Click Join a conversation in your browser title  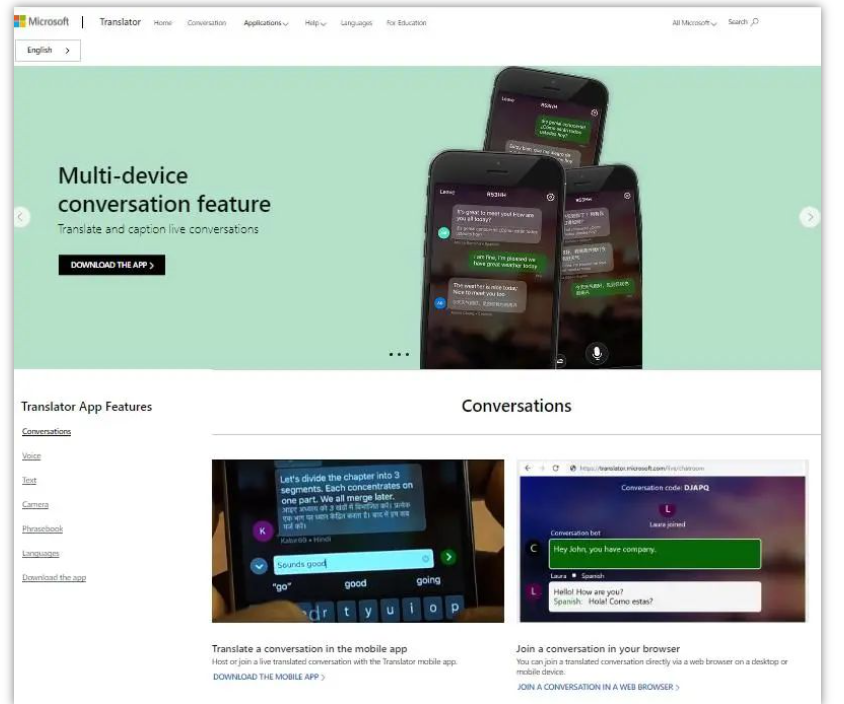pos(598,649)
